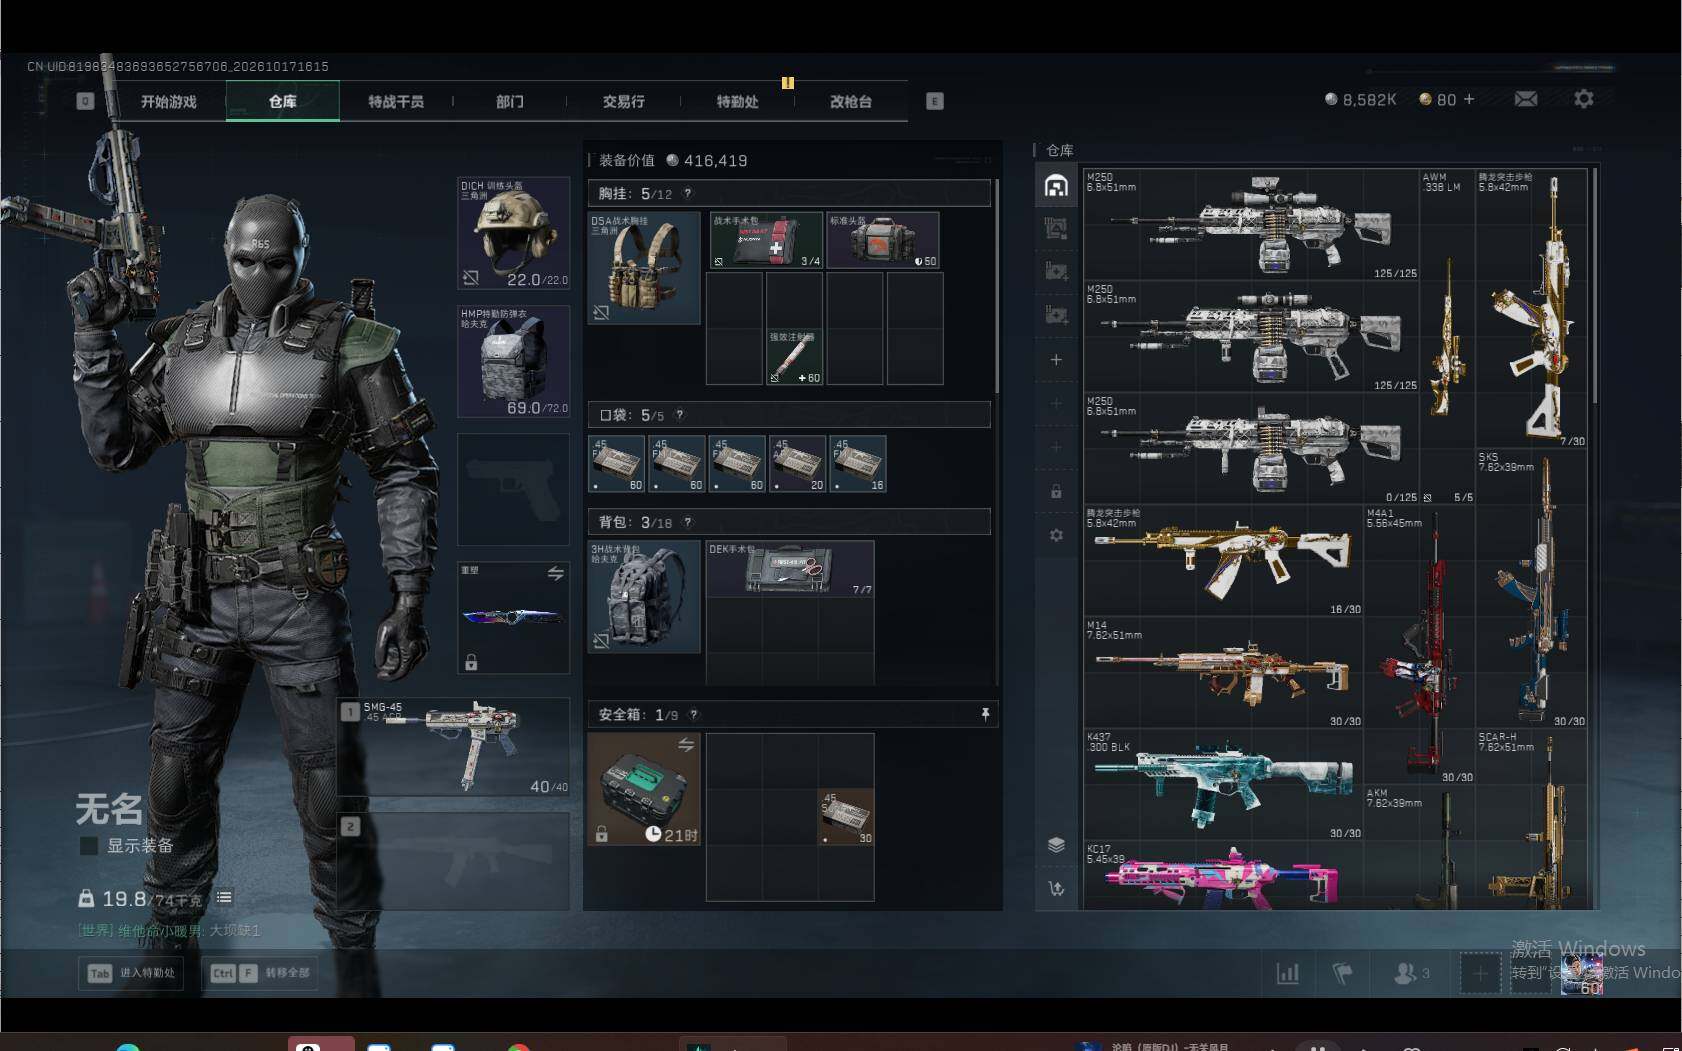Select the DEK手术包 in backpack
1682x1051 pixels.
790,569
